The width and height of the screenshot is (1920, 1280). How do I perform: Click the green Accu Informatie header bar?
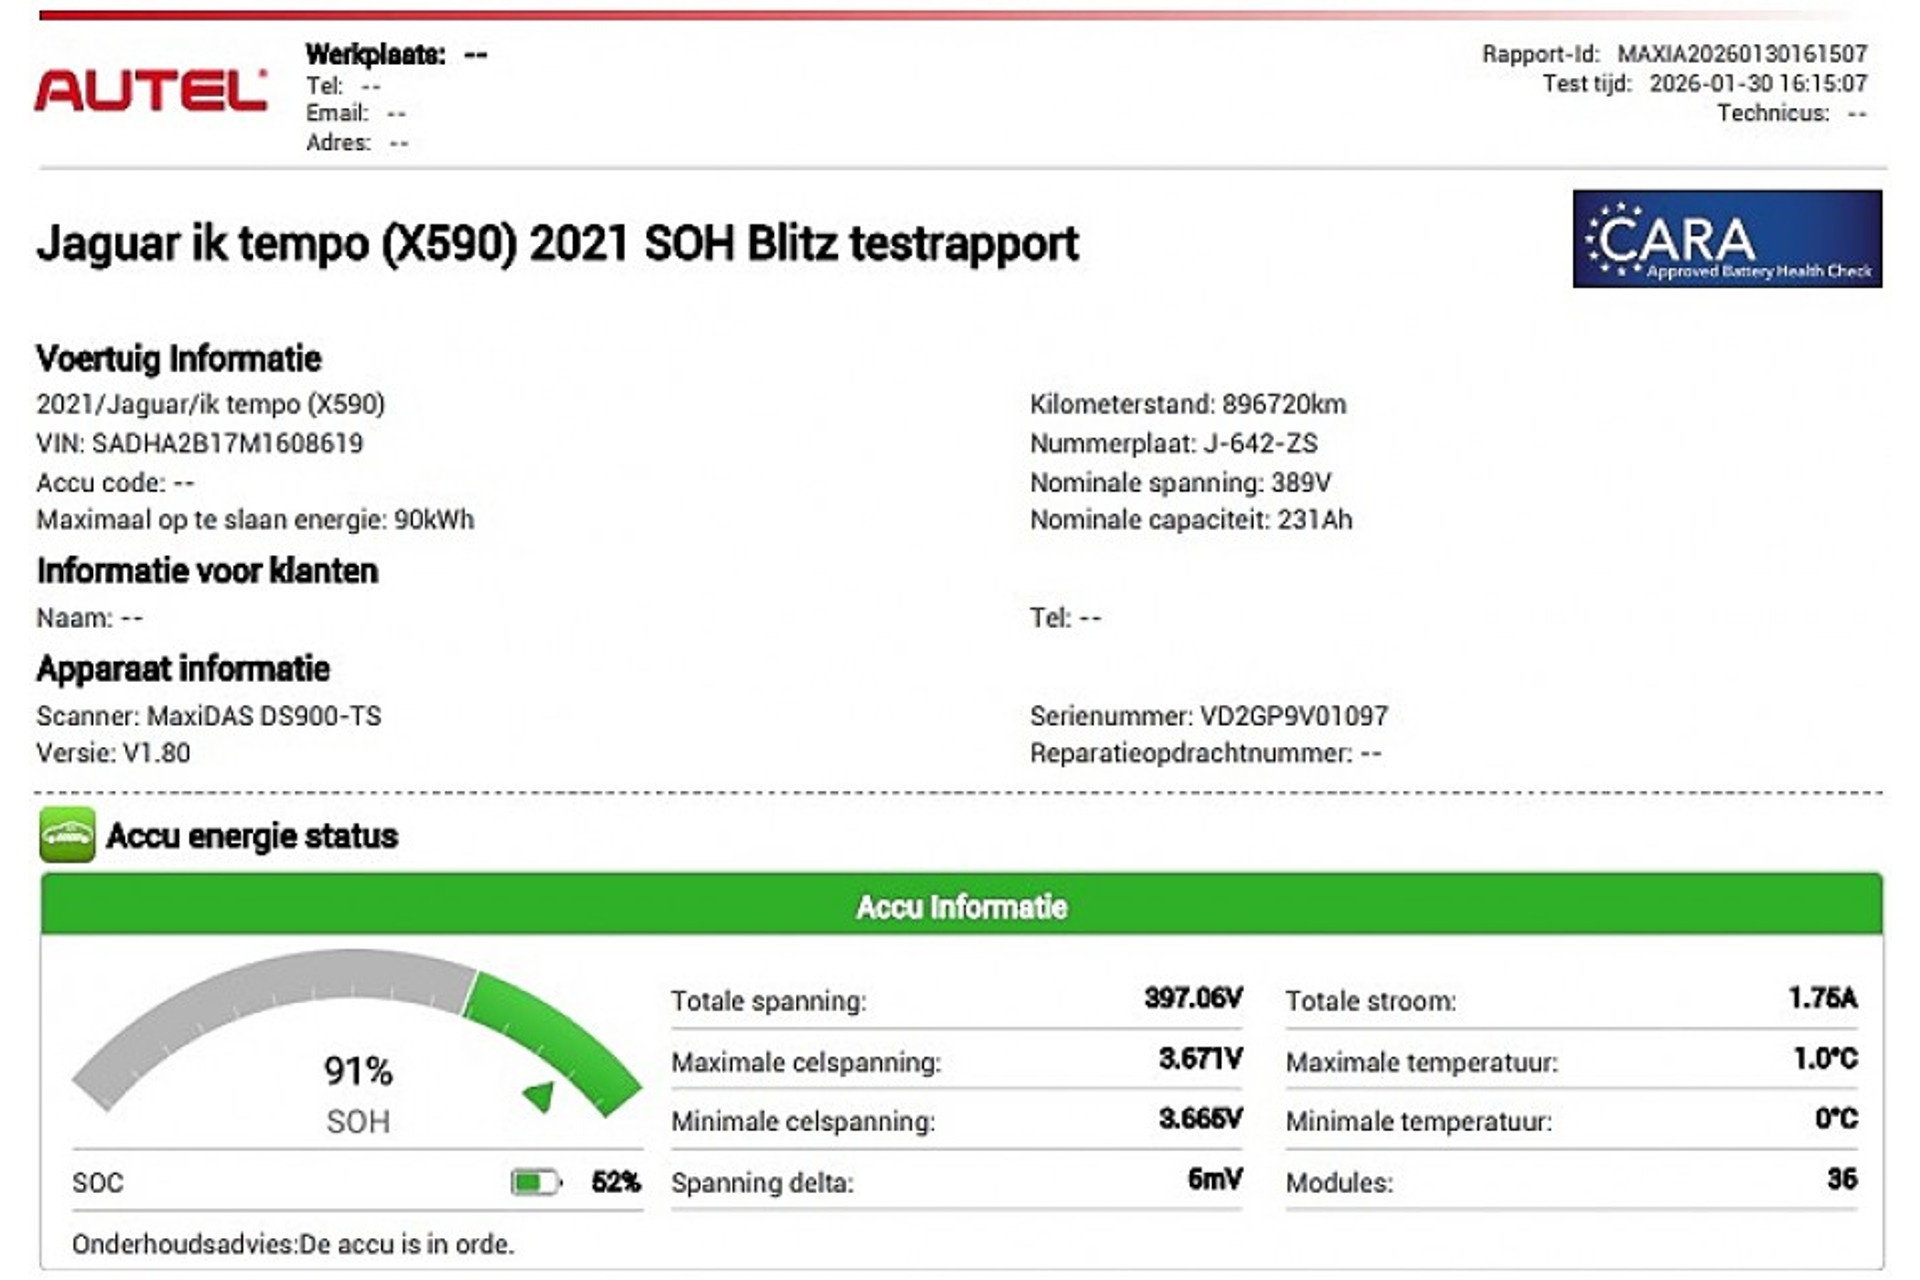tap(961, 906)
